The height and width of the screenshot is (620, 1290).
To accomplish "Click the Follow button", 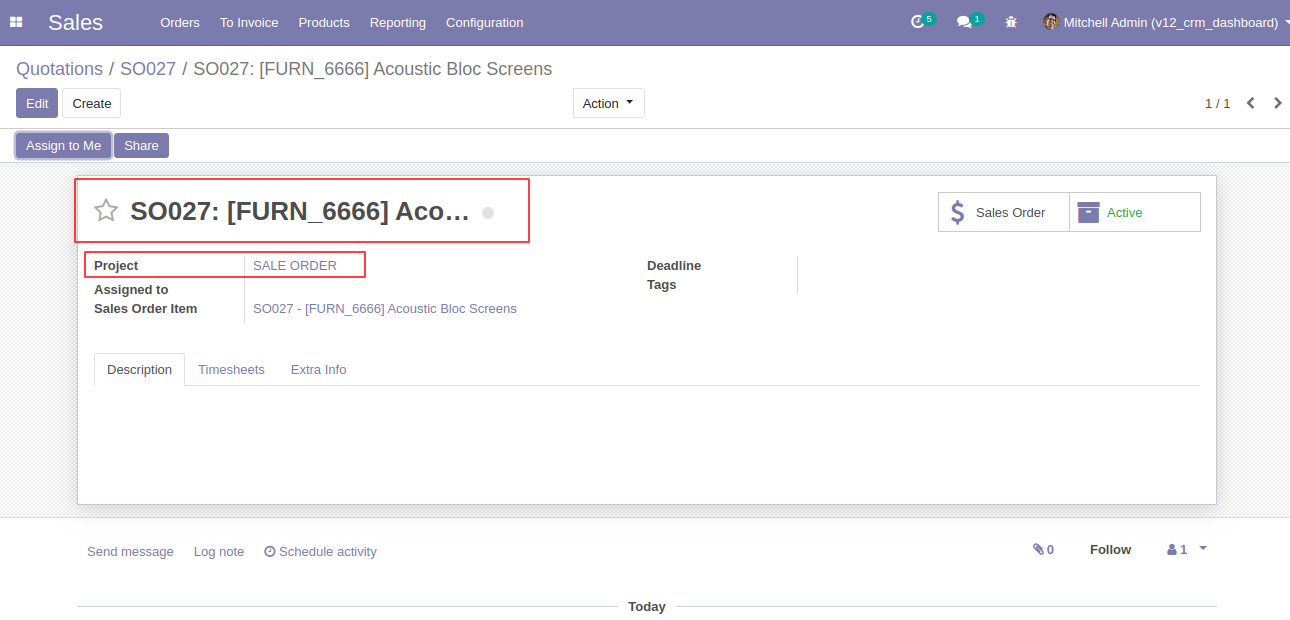I will pos(1110,549).
